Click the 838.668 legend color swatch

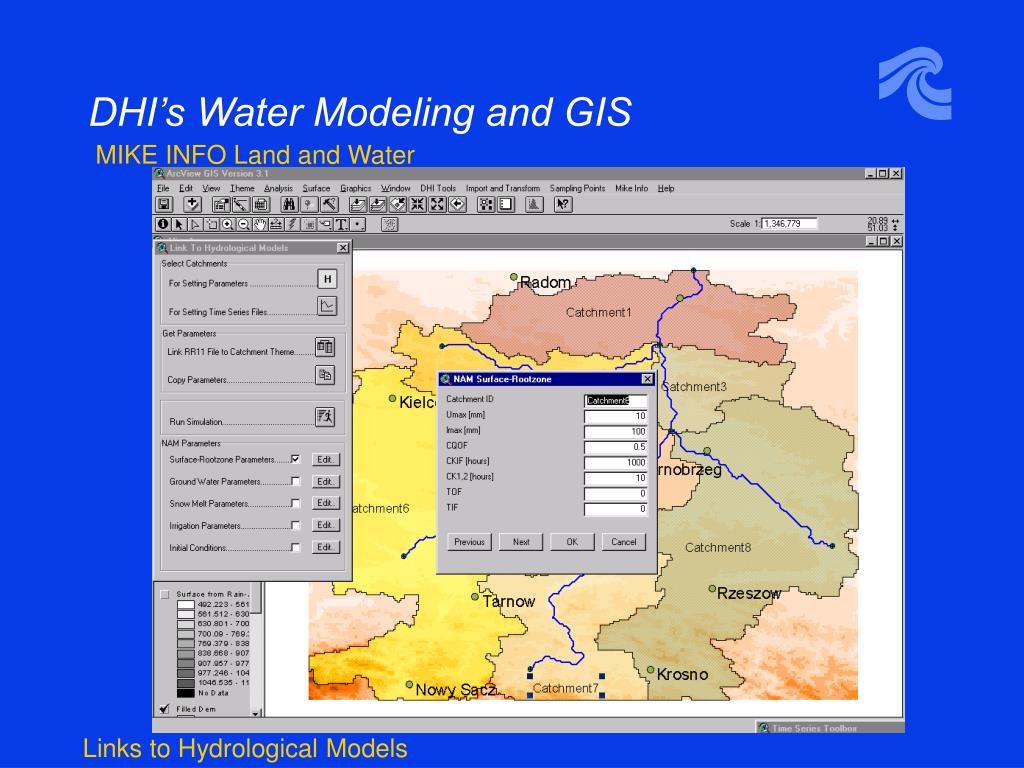[185, 654]
